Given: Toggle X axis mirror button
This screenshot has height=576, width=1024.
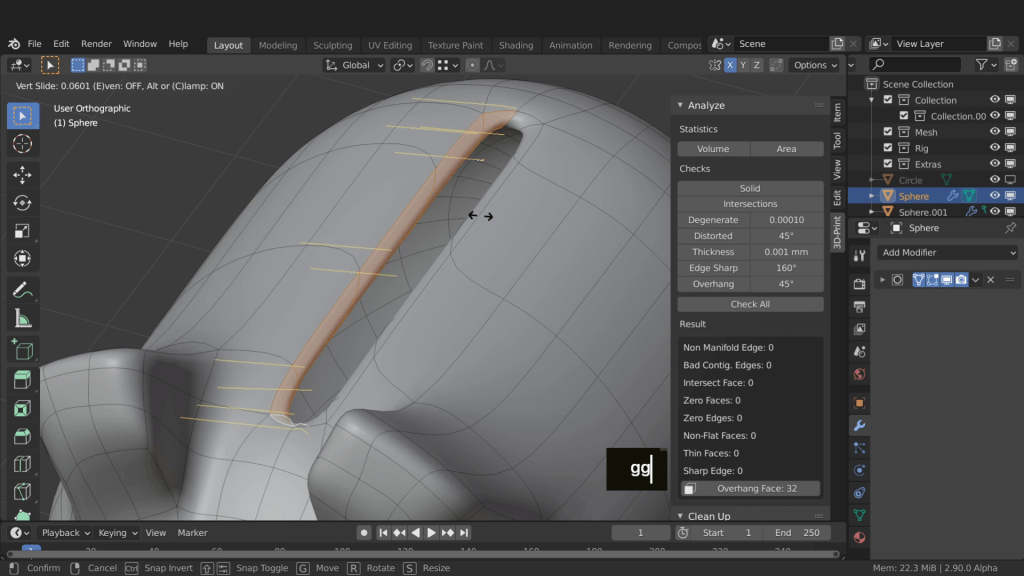Looking at the screenshot, I should coord(730,65).
